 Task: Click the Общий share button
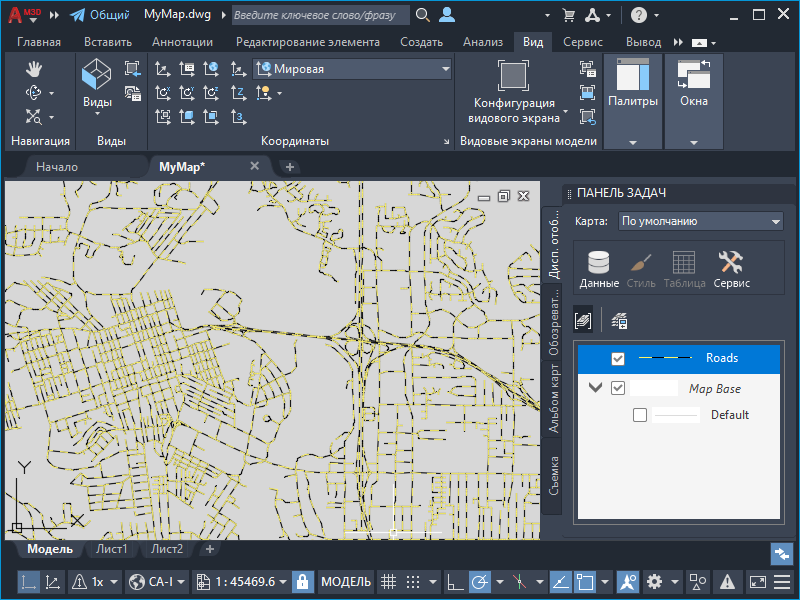(x=98, y=15)
